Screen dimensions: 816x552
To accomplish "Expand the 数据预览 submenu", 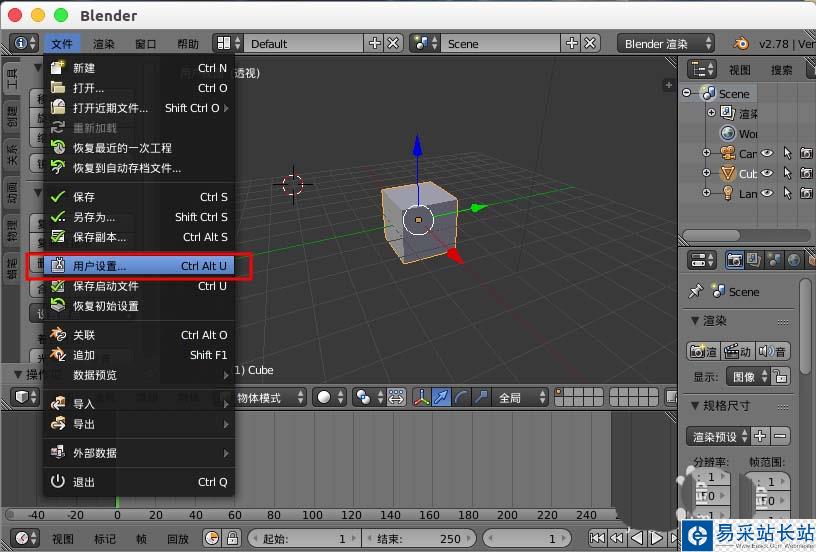I will coord(139,375).
